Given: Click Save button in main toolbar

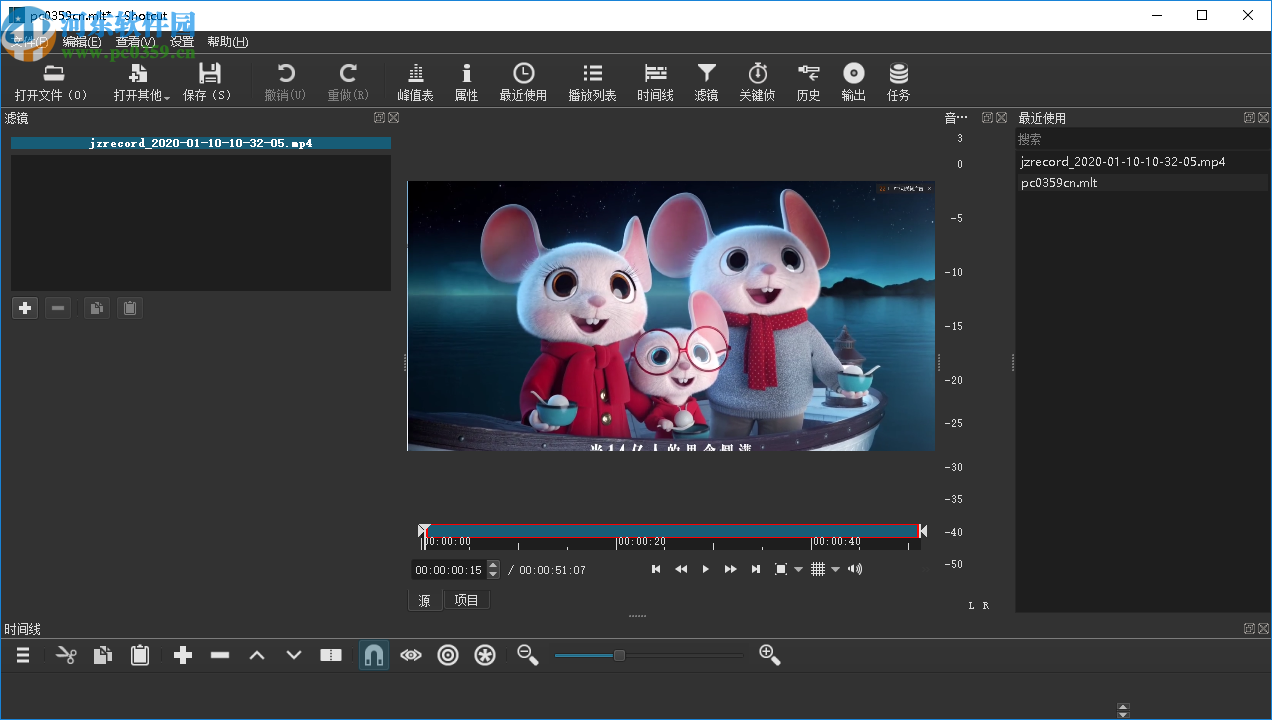Looking at the screenshot, I should 207,82.
